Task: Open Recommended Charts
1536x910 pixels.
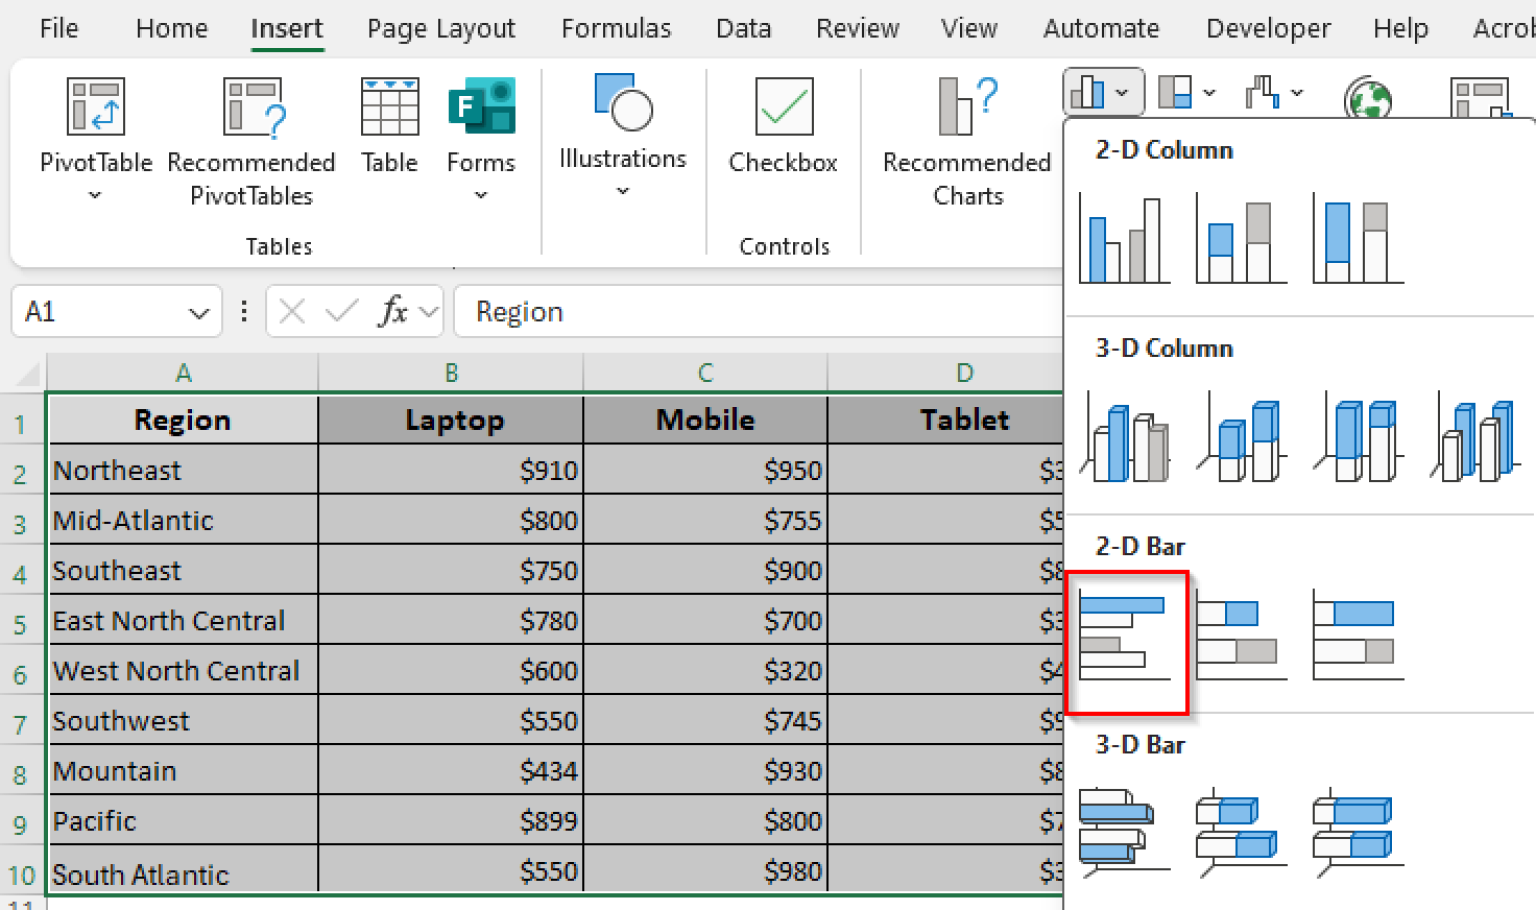Action: tap(965, 140)
